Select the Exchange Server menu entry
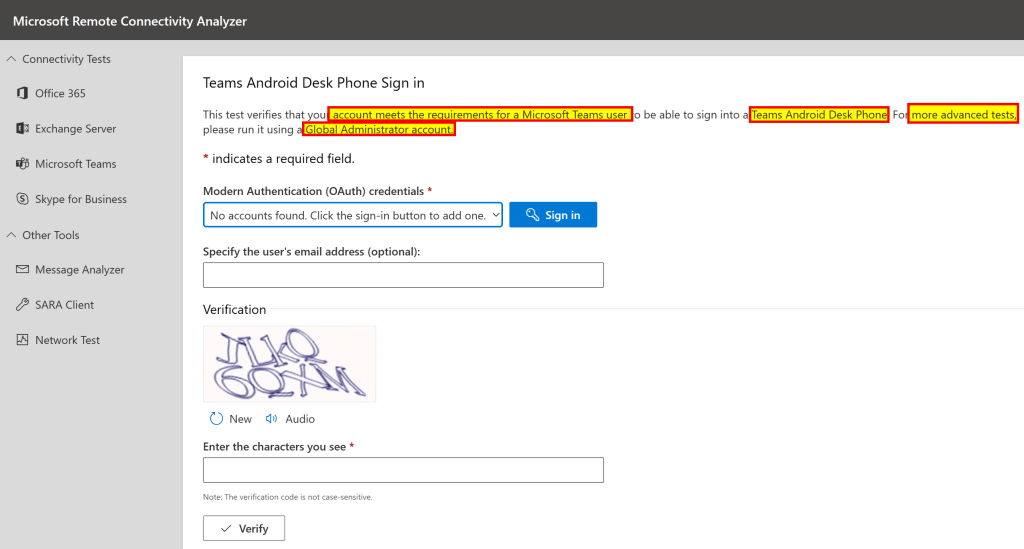Viewport: 1024px width, 549px height. tap(76, 129)
